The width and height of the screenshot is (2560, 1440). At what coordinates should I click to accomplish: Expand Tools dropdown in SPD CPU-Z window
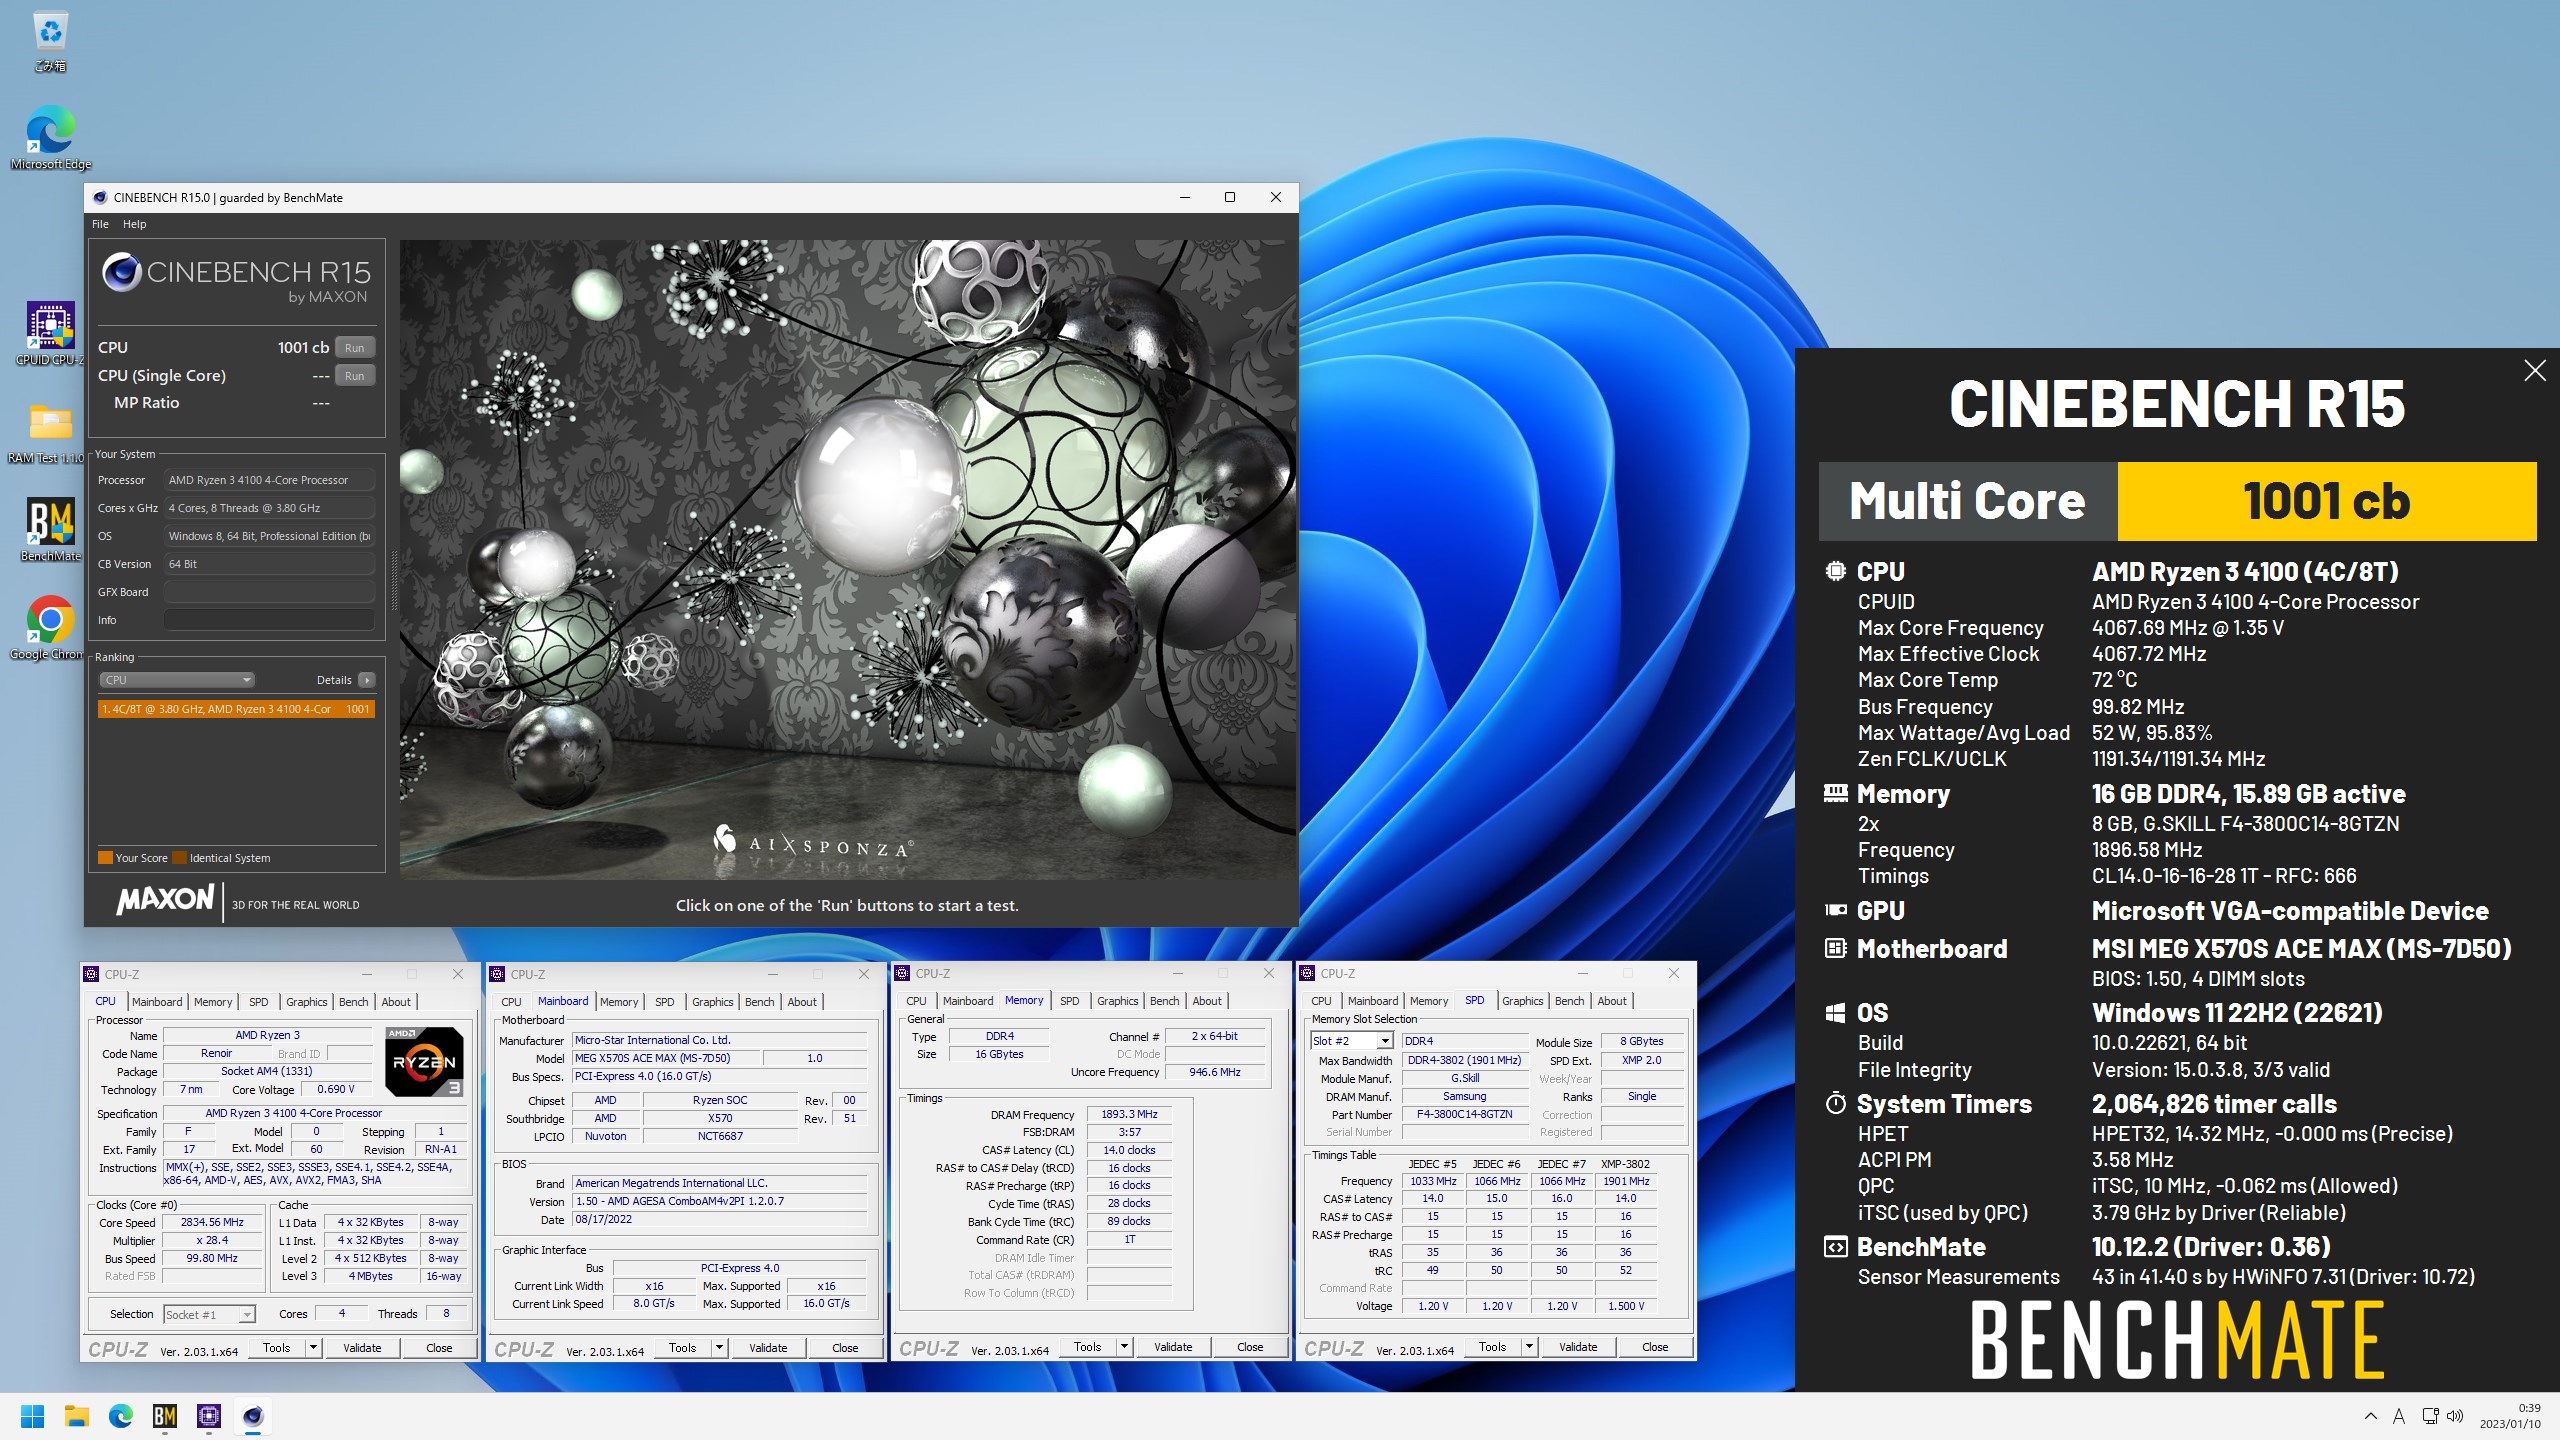[1529, 1347]
